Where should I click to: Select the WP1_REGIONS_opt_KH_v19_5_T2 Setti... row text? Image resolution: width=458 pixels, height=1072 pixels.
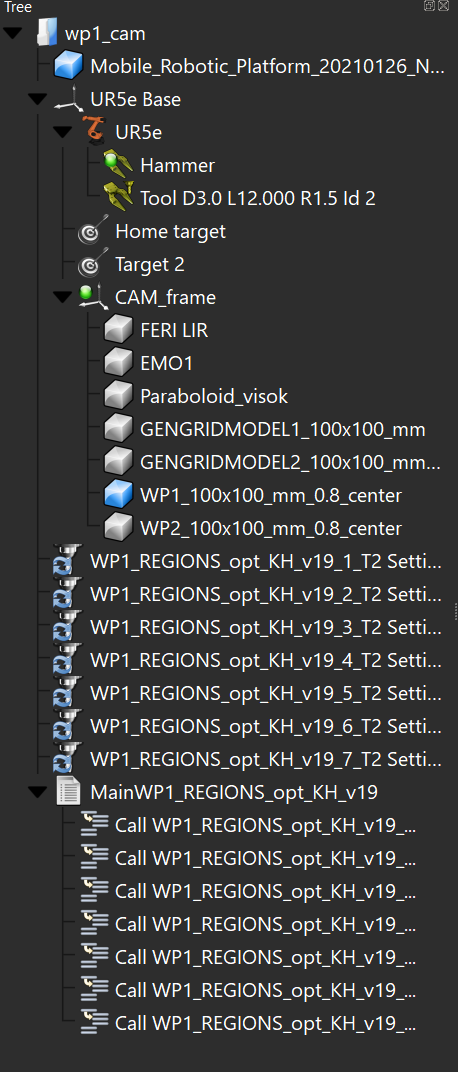click(x=265, y=693)
